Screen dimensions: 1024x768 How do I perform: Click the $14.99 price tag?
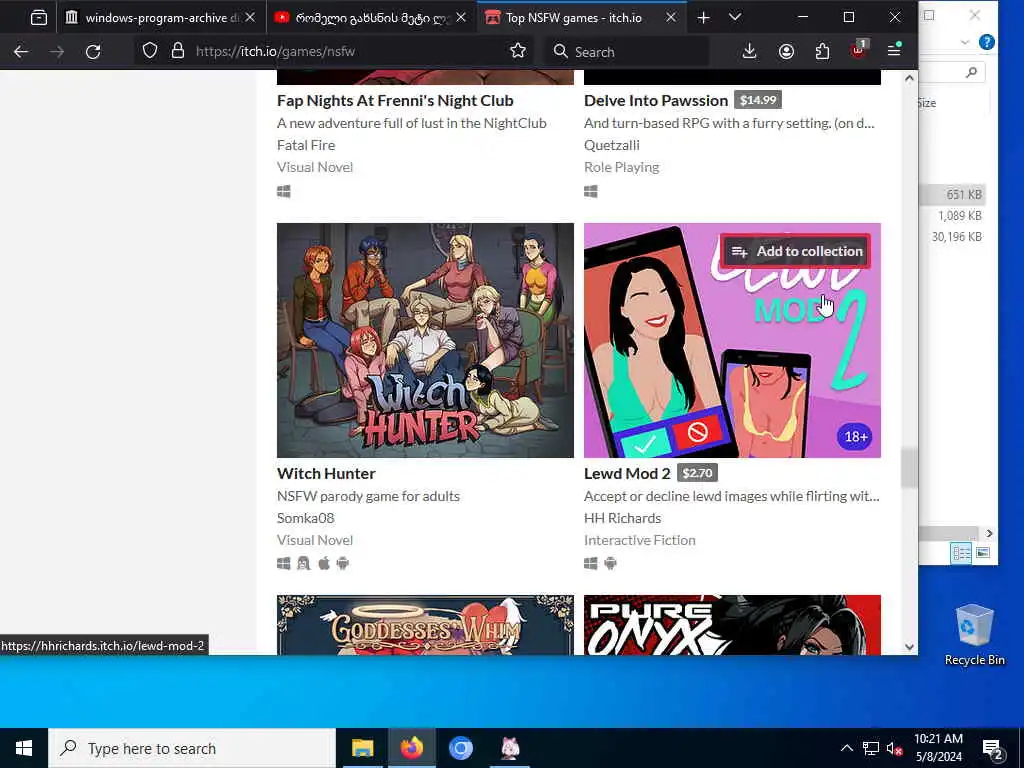(758, 100)
